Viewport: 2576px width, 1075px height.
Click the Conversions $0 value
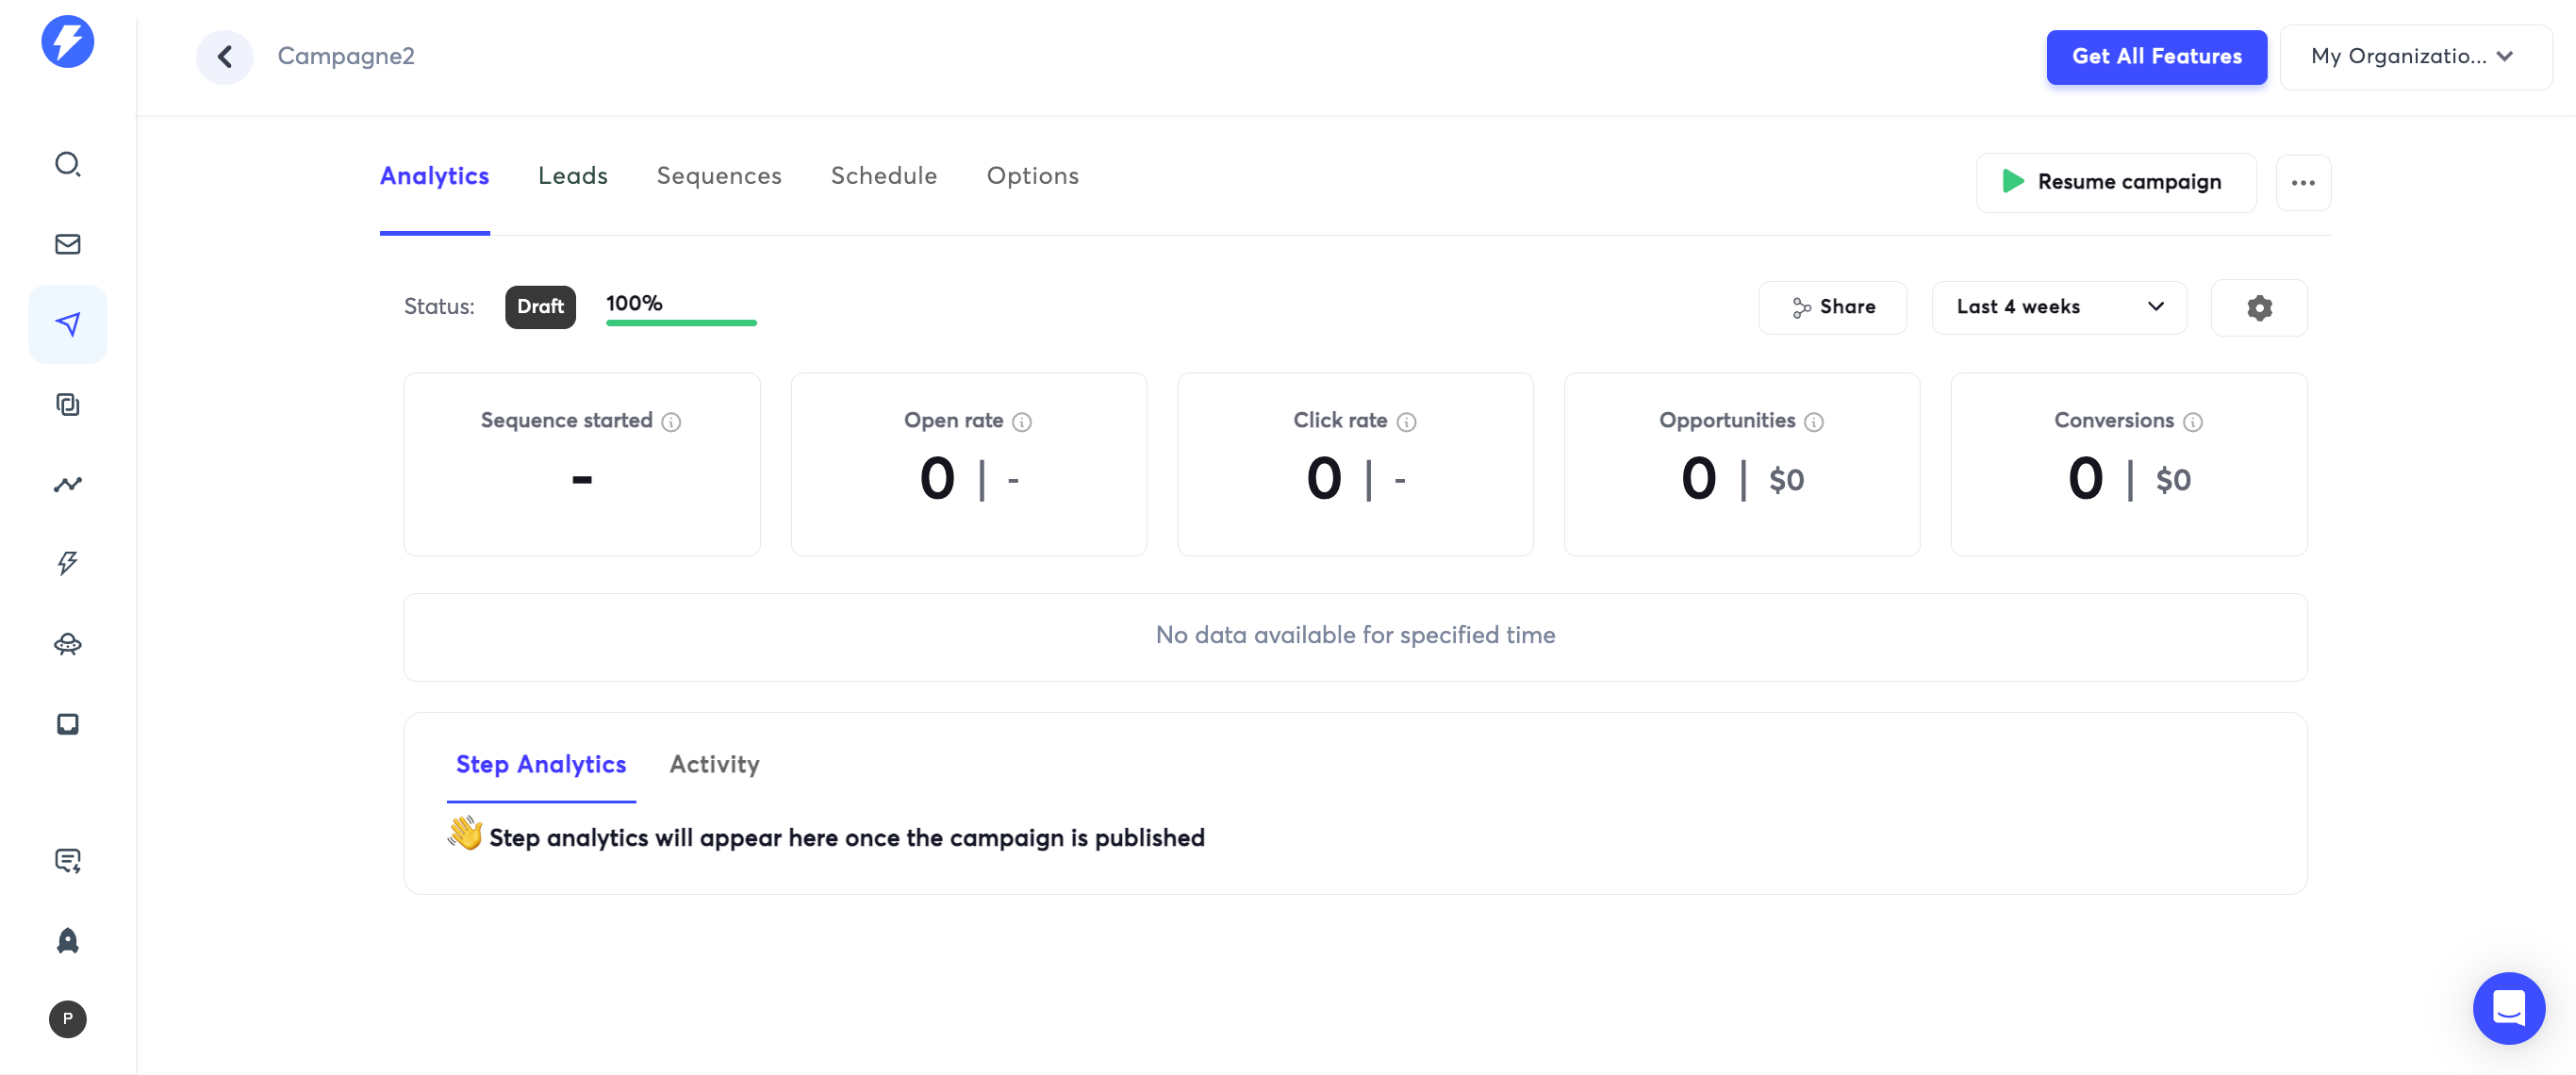(x=2174, y=481)
